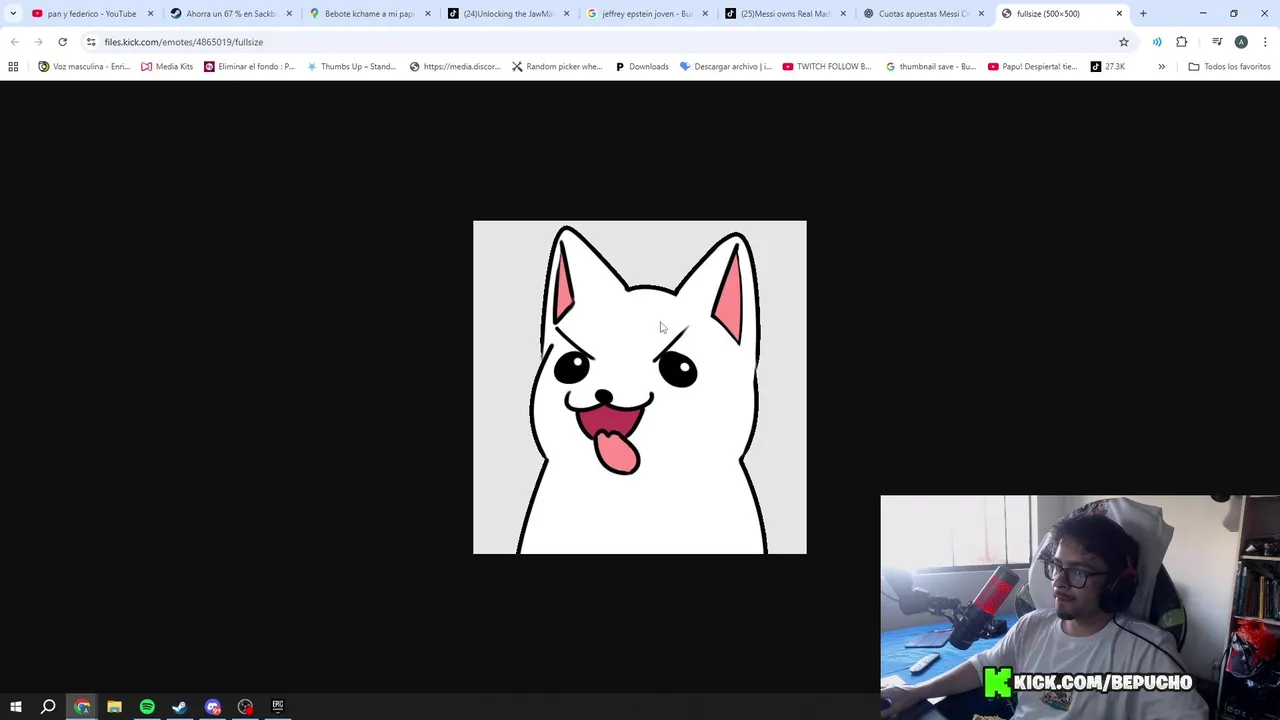Open the thumbnail save bookmark

click(x=930, y=66)
